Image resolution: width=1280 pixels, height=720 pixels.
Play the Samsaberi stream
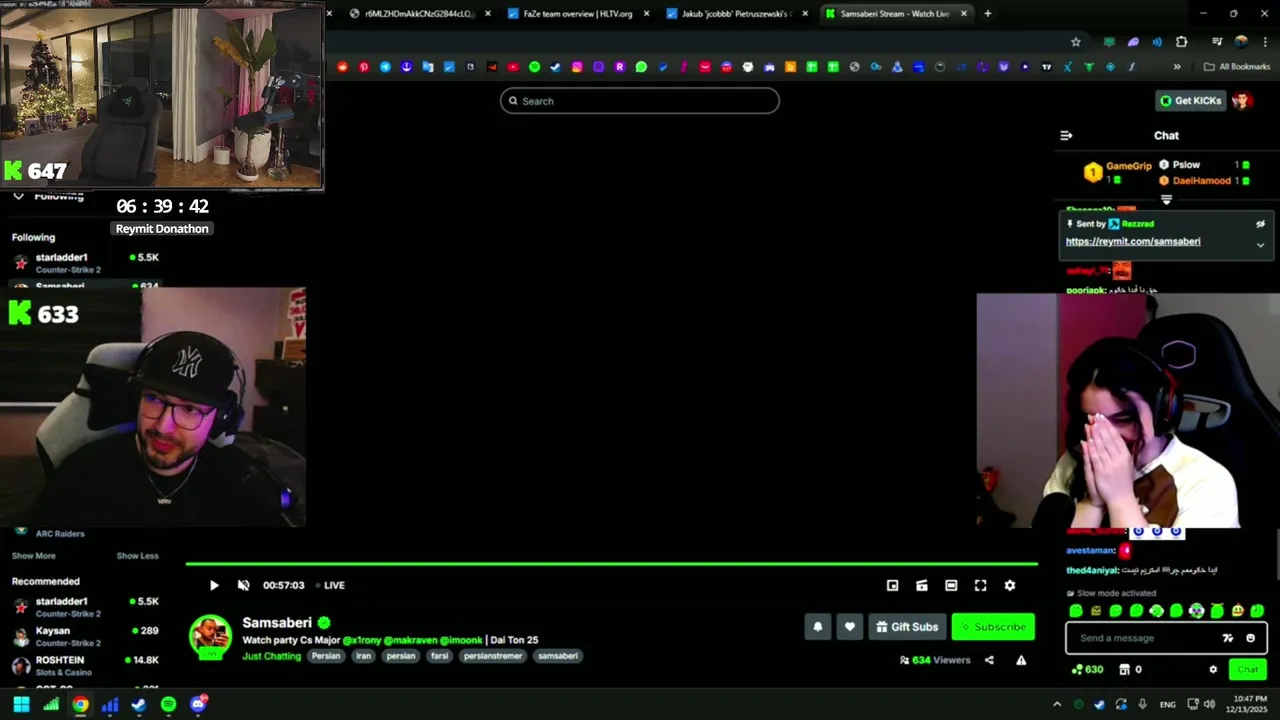pos(214,586)
